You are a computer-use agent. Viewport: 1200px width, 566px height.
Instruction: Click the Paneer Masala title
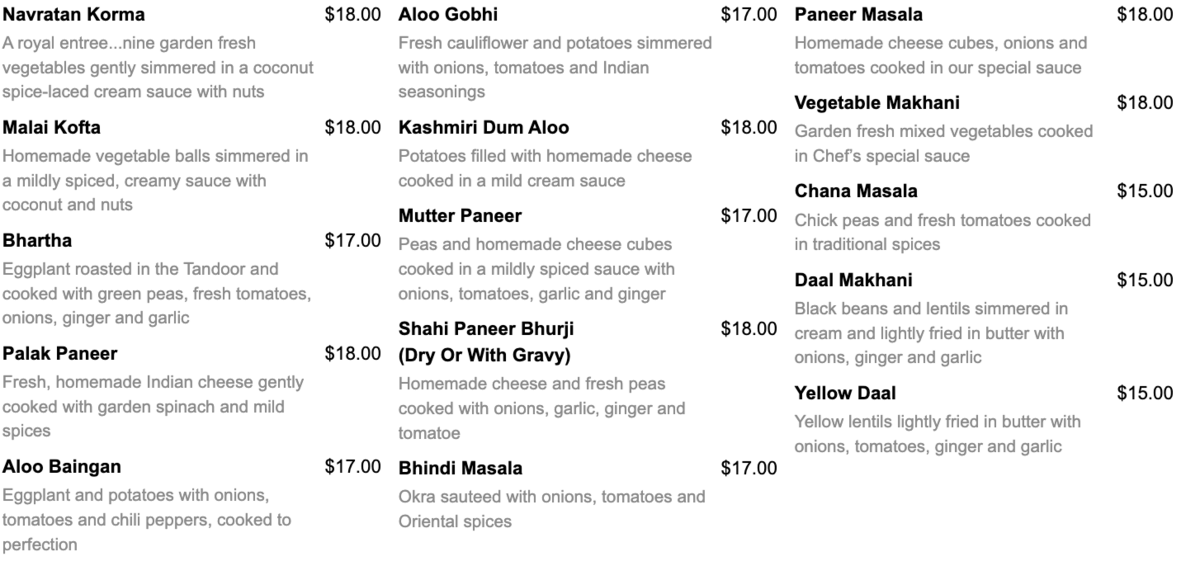[859, 15]
